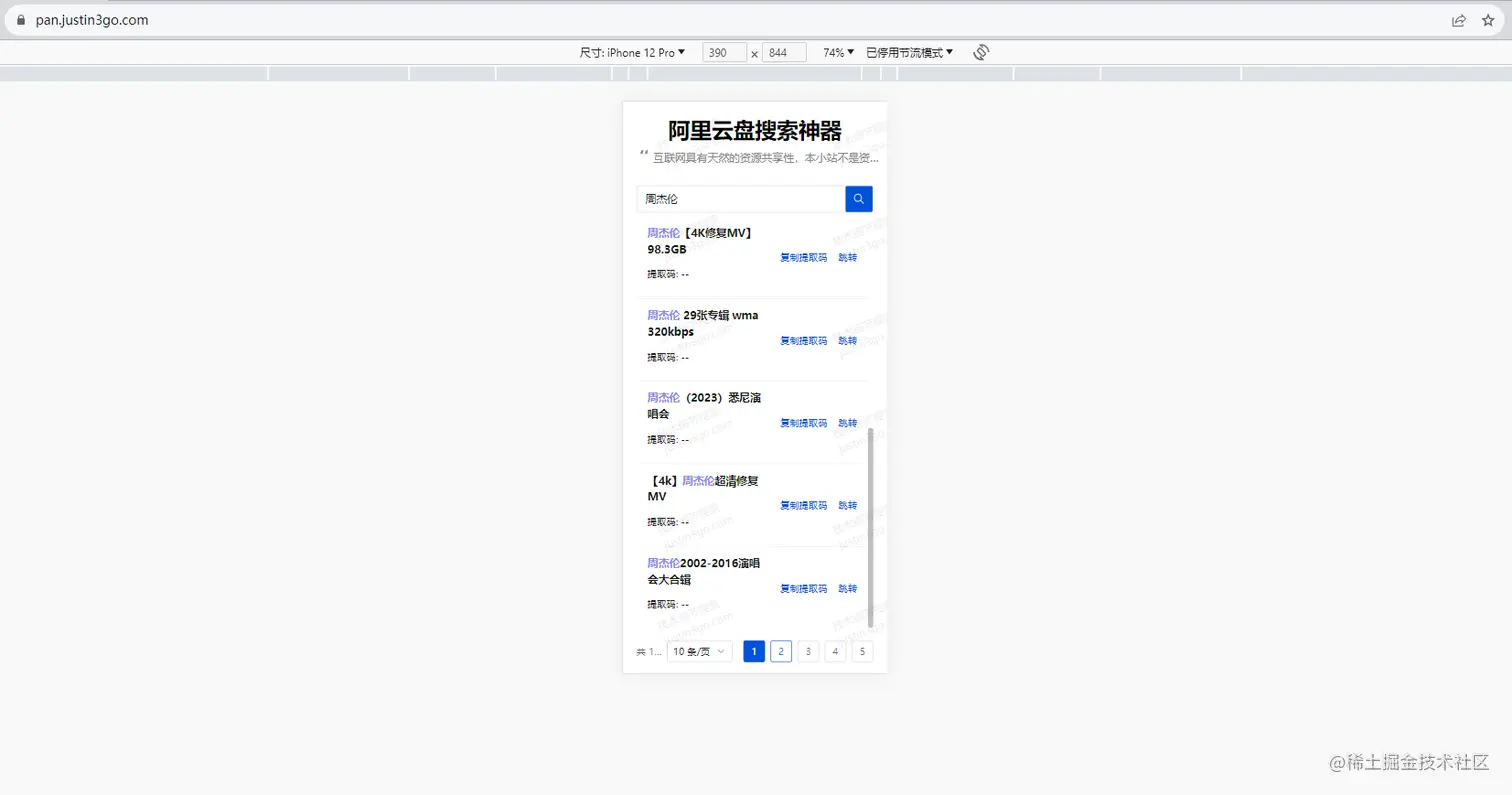Click the result title 周杰伦2002-2016演唱会大合辑
1512x795 pixels.
pos(703,571)
